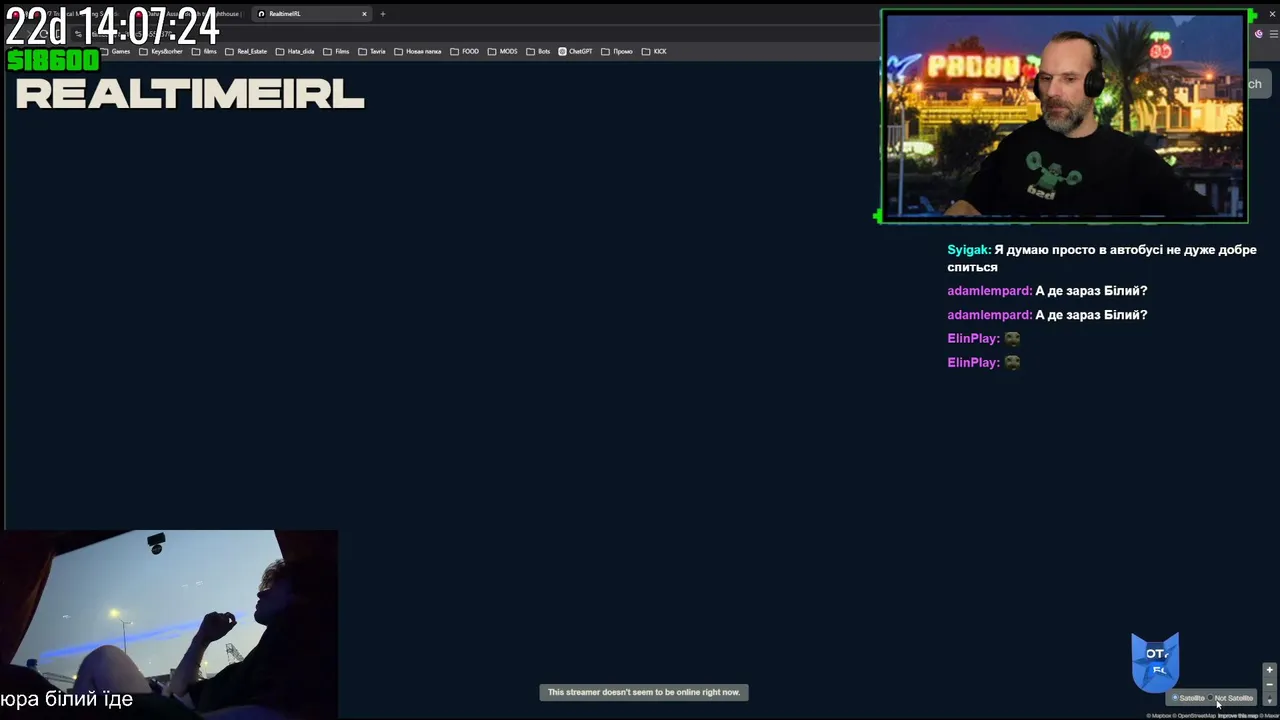This screenshot has height=720, width=1280.
Task: Click the browser profile icon near the menu
Action: [1258, 34]
